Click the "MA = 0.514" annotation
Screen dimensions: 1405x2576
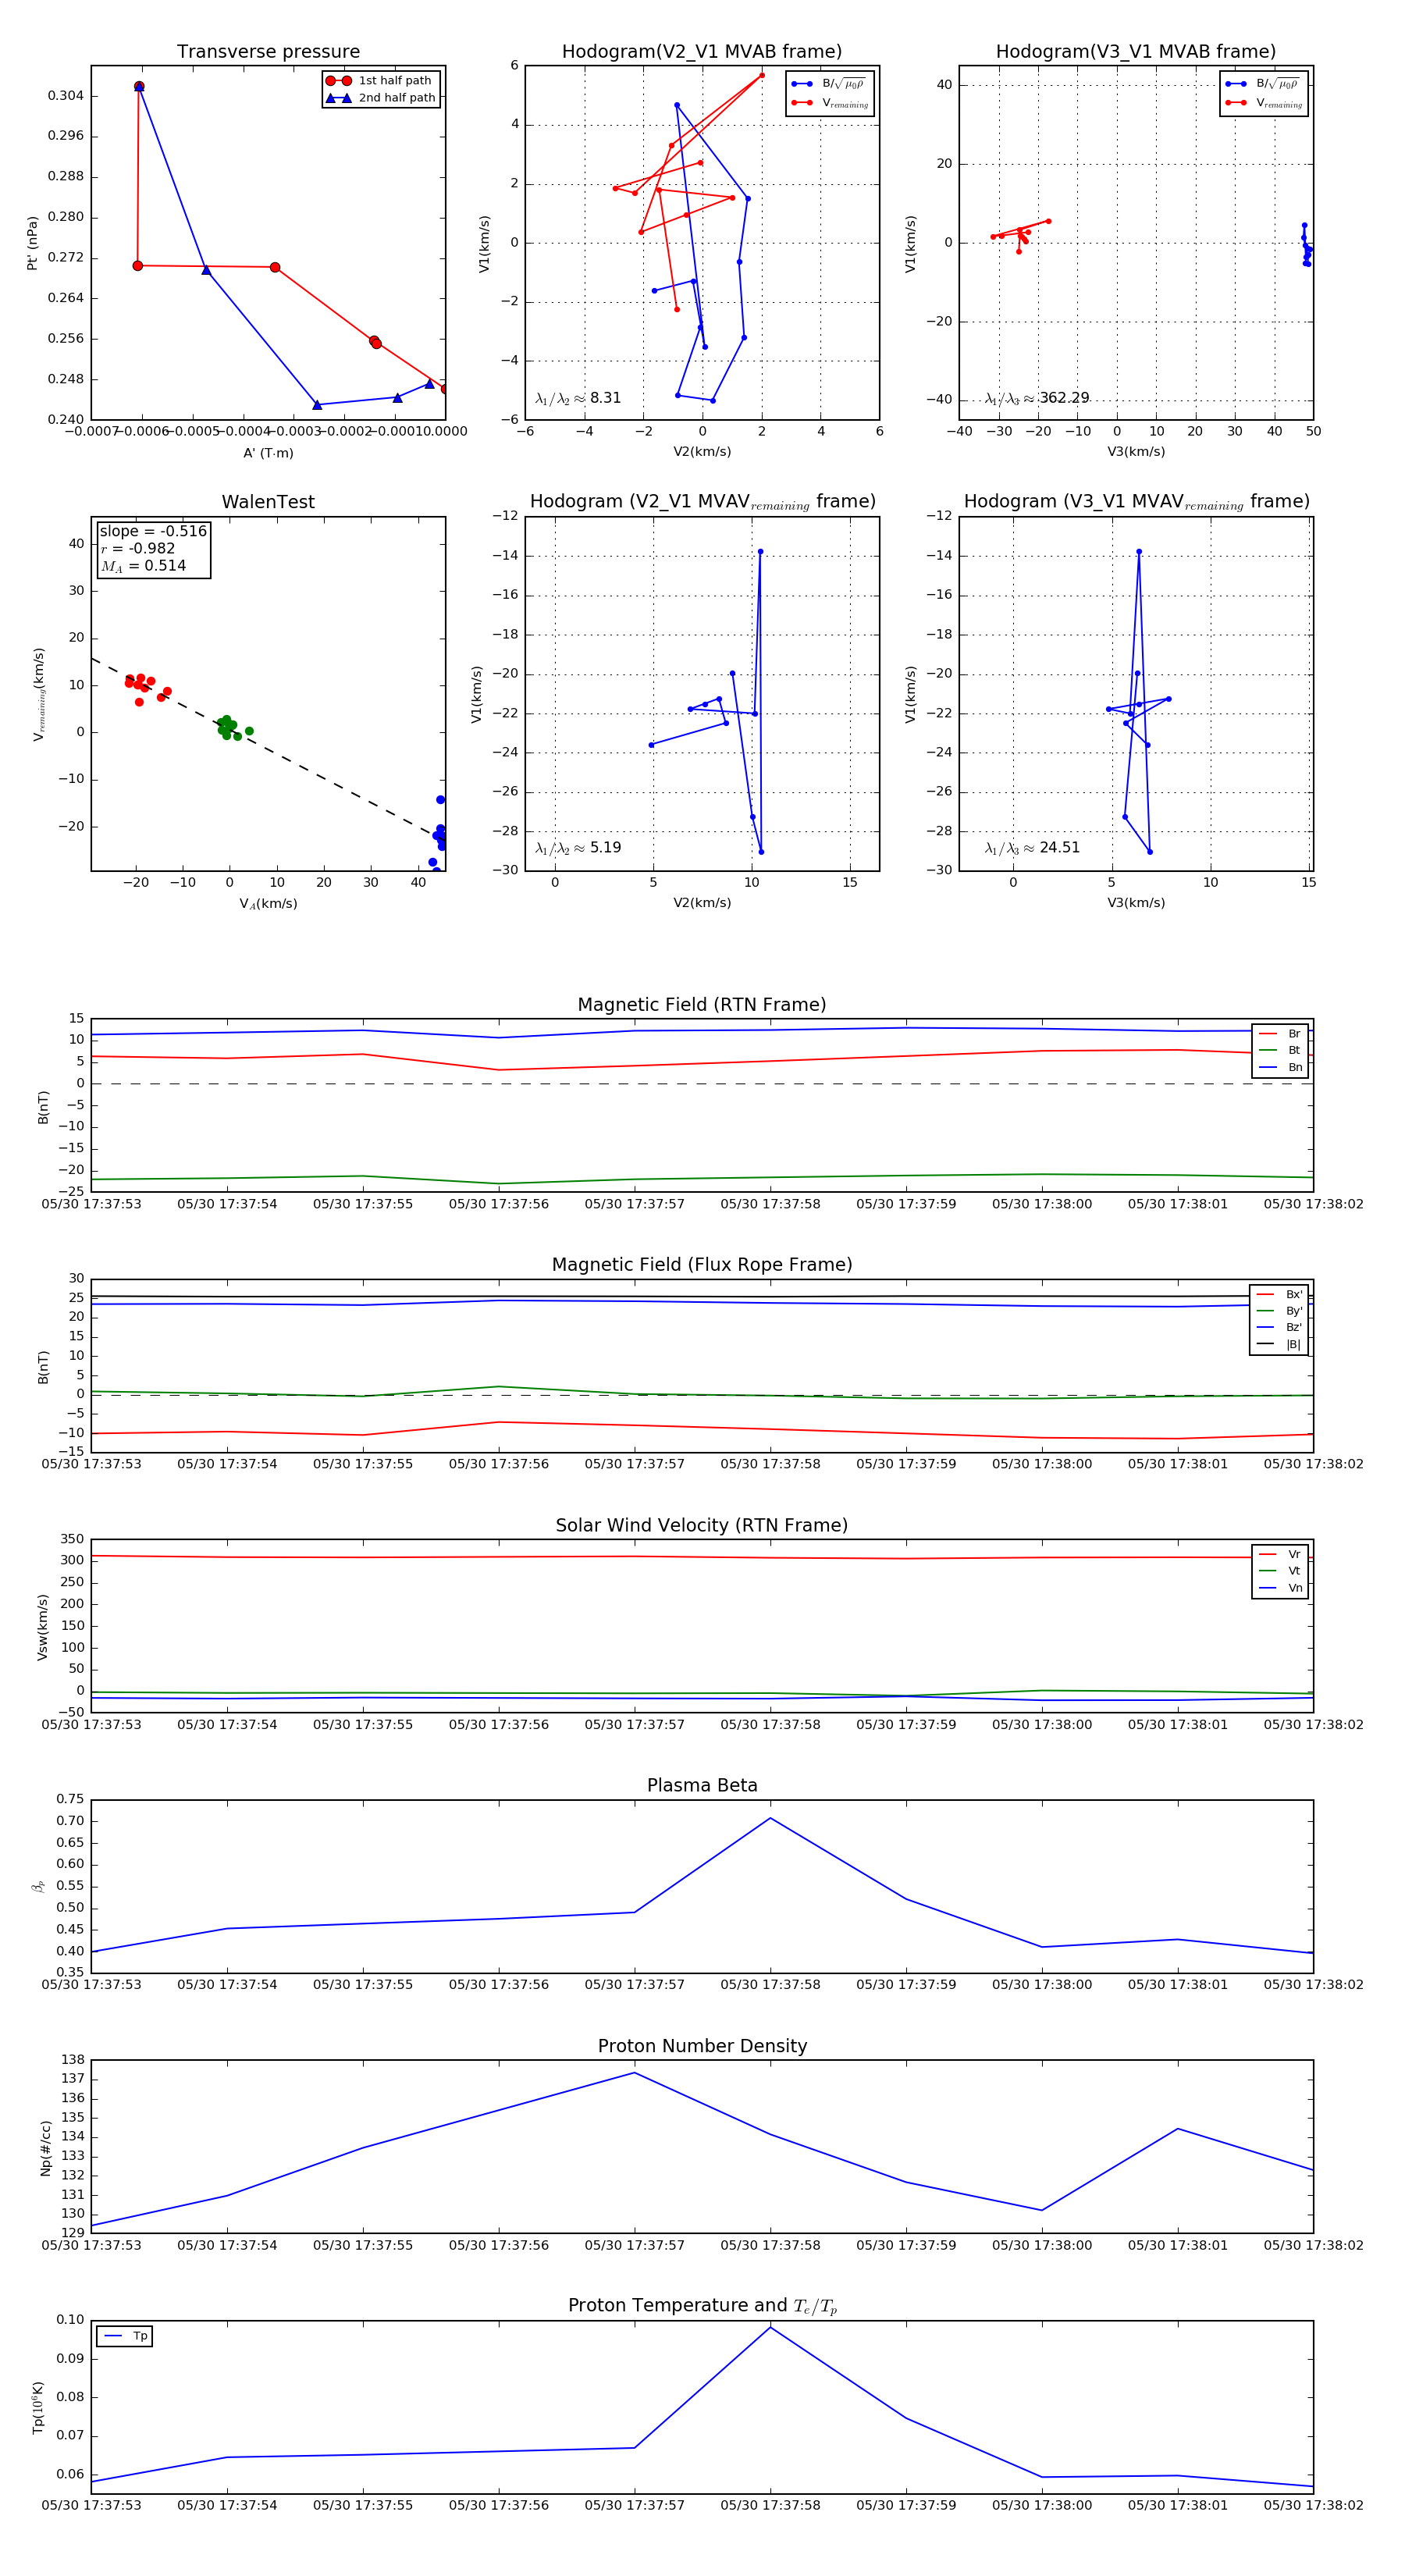coord(143,566)
